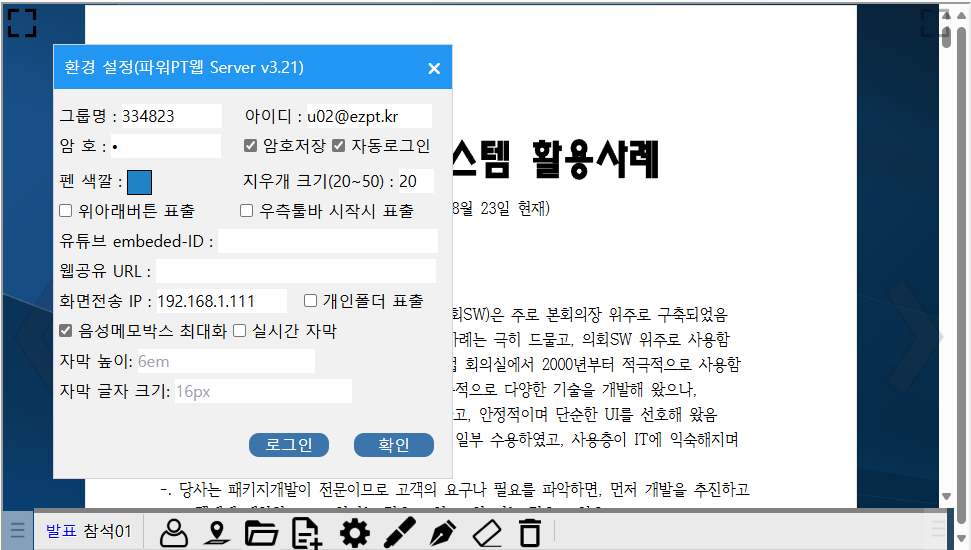Image resolution: width=971 pixels, height=550 pixels.
Task: Enable 실시간 자막 checkbox
Action: pos(240,331)
